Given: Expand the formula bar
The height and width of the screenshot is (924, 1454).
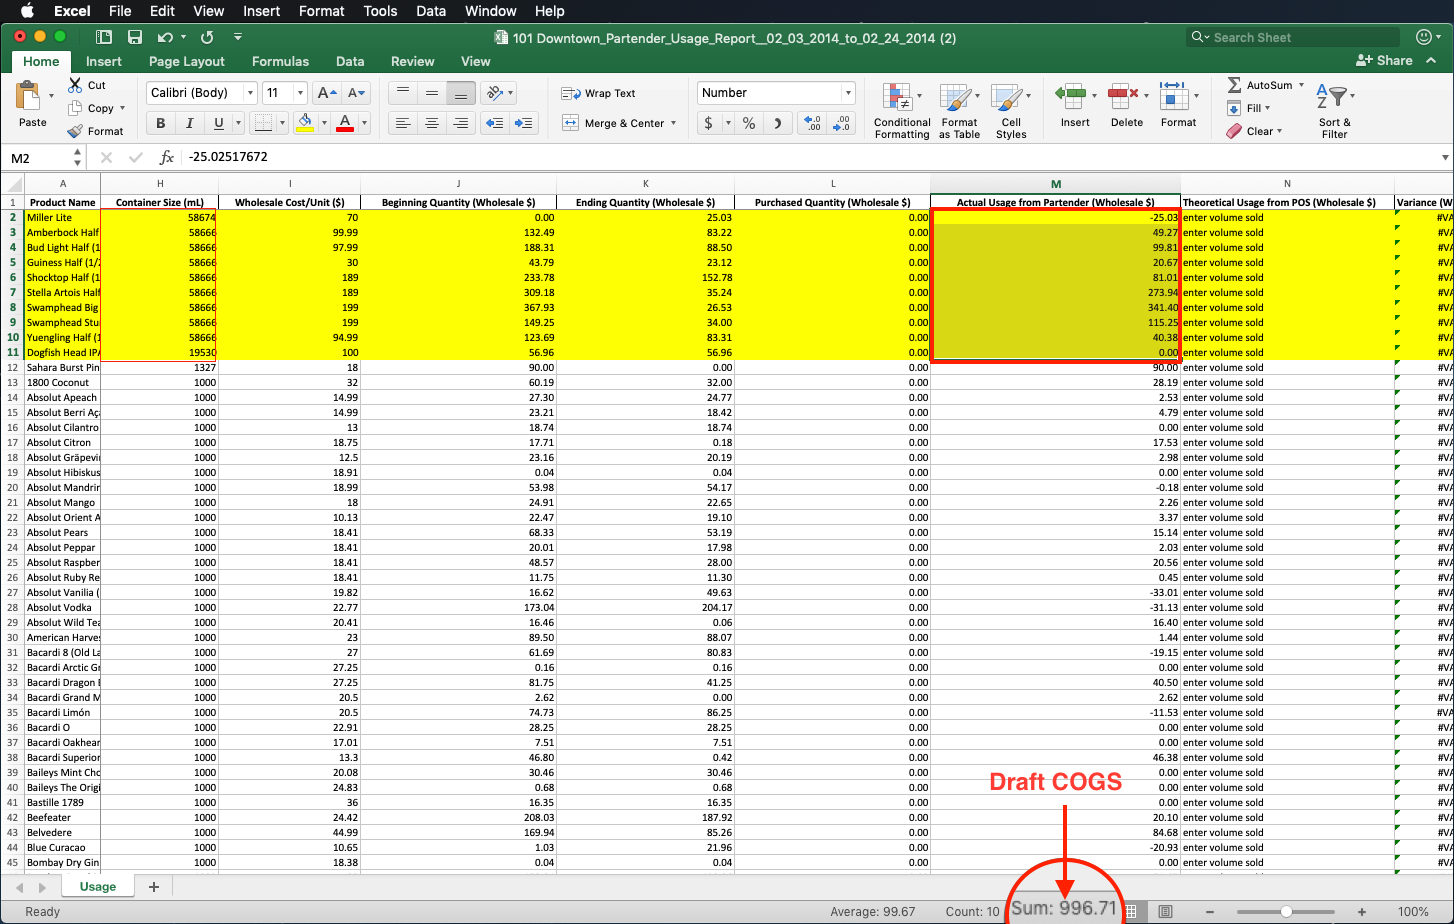Looking at the screenshot, I should [1444, 157].
